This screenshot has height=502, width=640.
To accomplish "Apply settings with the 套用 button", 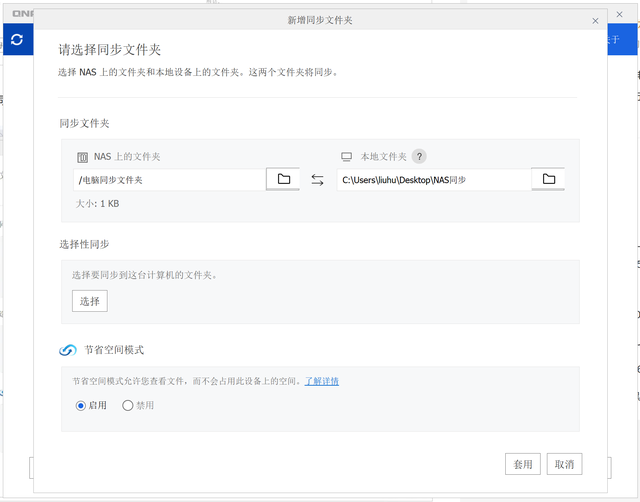I will click(x=523, y=464).
